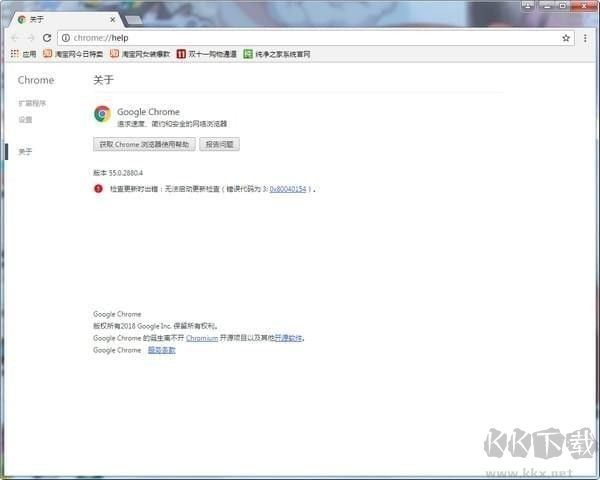This screenshot has height=480, width=600.
Task: Click the Google Chrome logo icon
Action: 103,114
